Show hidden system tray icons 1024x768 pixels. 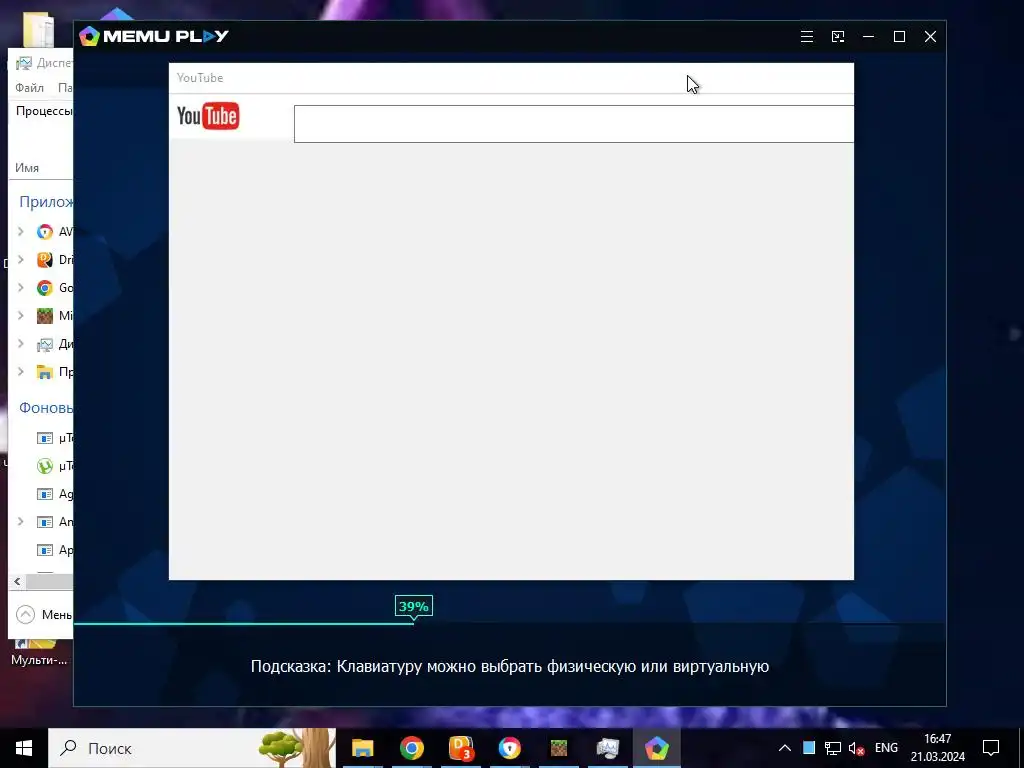click(785, 748)
